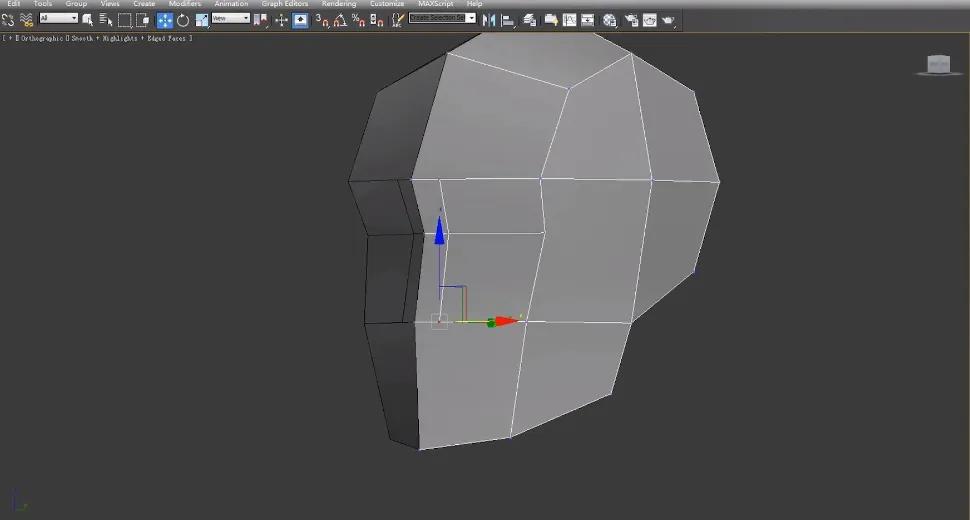Toggle the Keyboard Shortcut Override button

tap(300, 20)
